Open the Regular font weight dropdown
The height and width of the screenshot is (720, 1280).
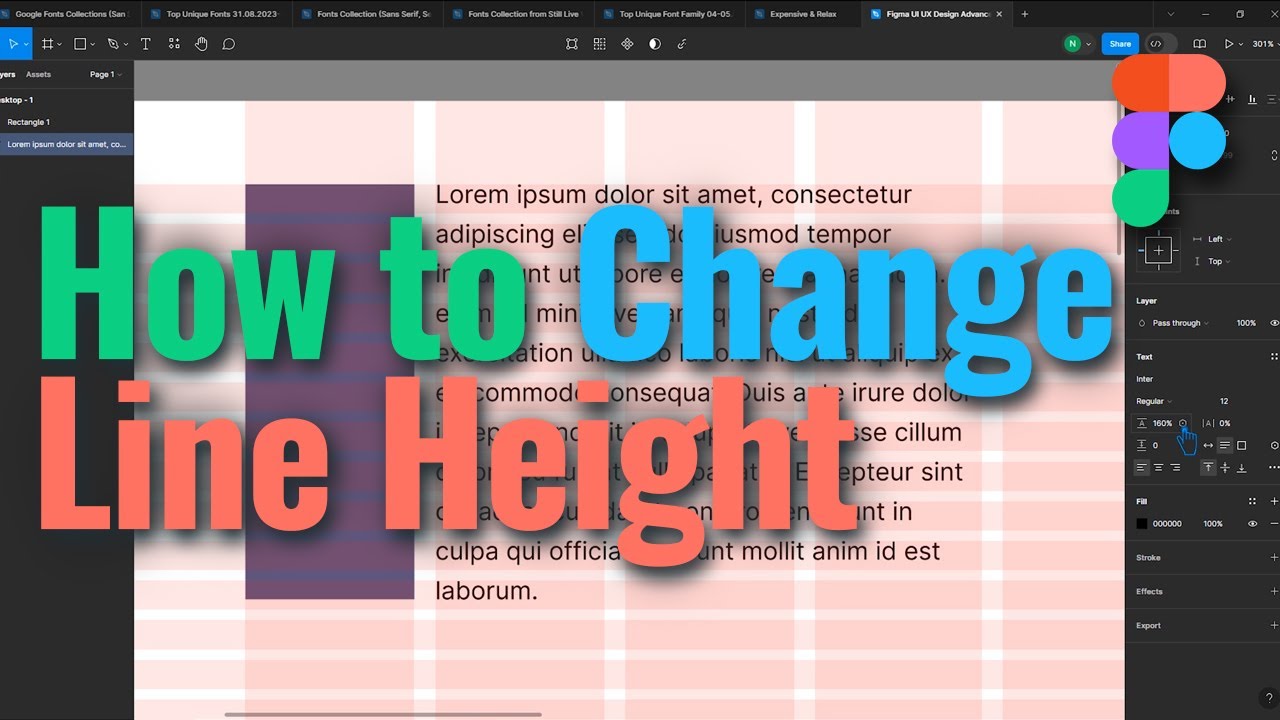tap(1152, 401)
